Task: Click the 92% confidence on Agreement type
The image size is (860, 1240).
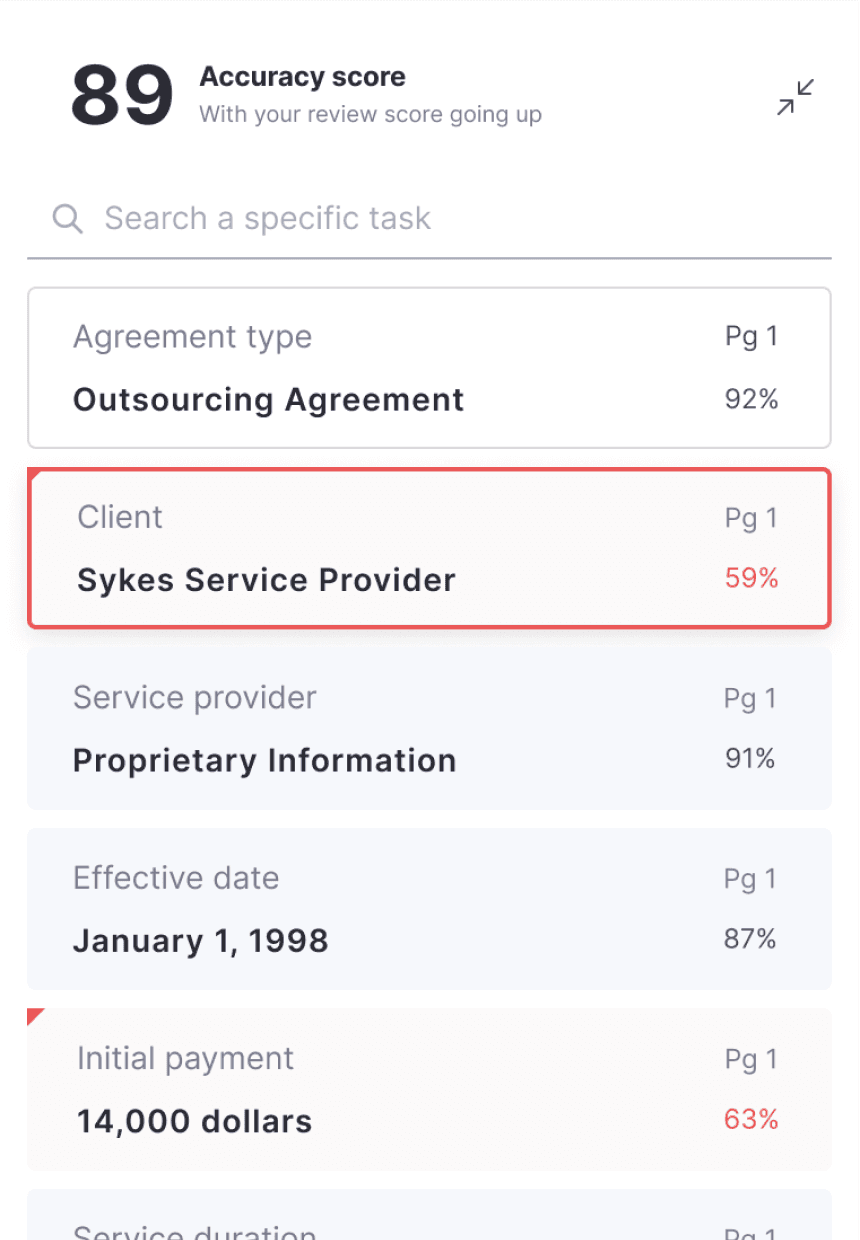Action: [751, 399]
